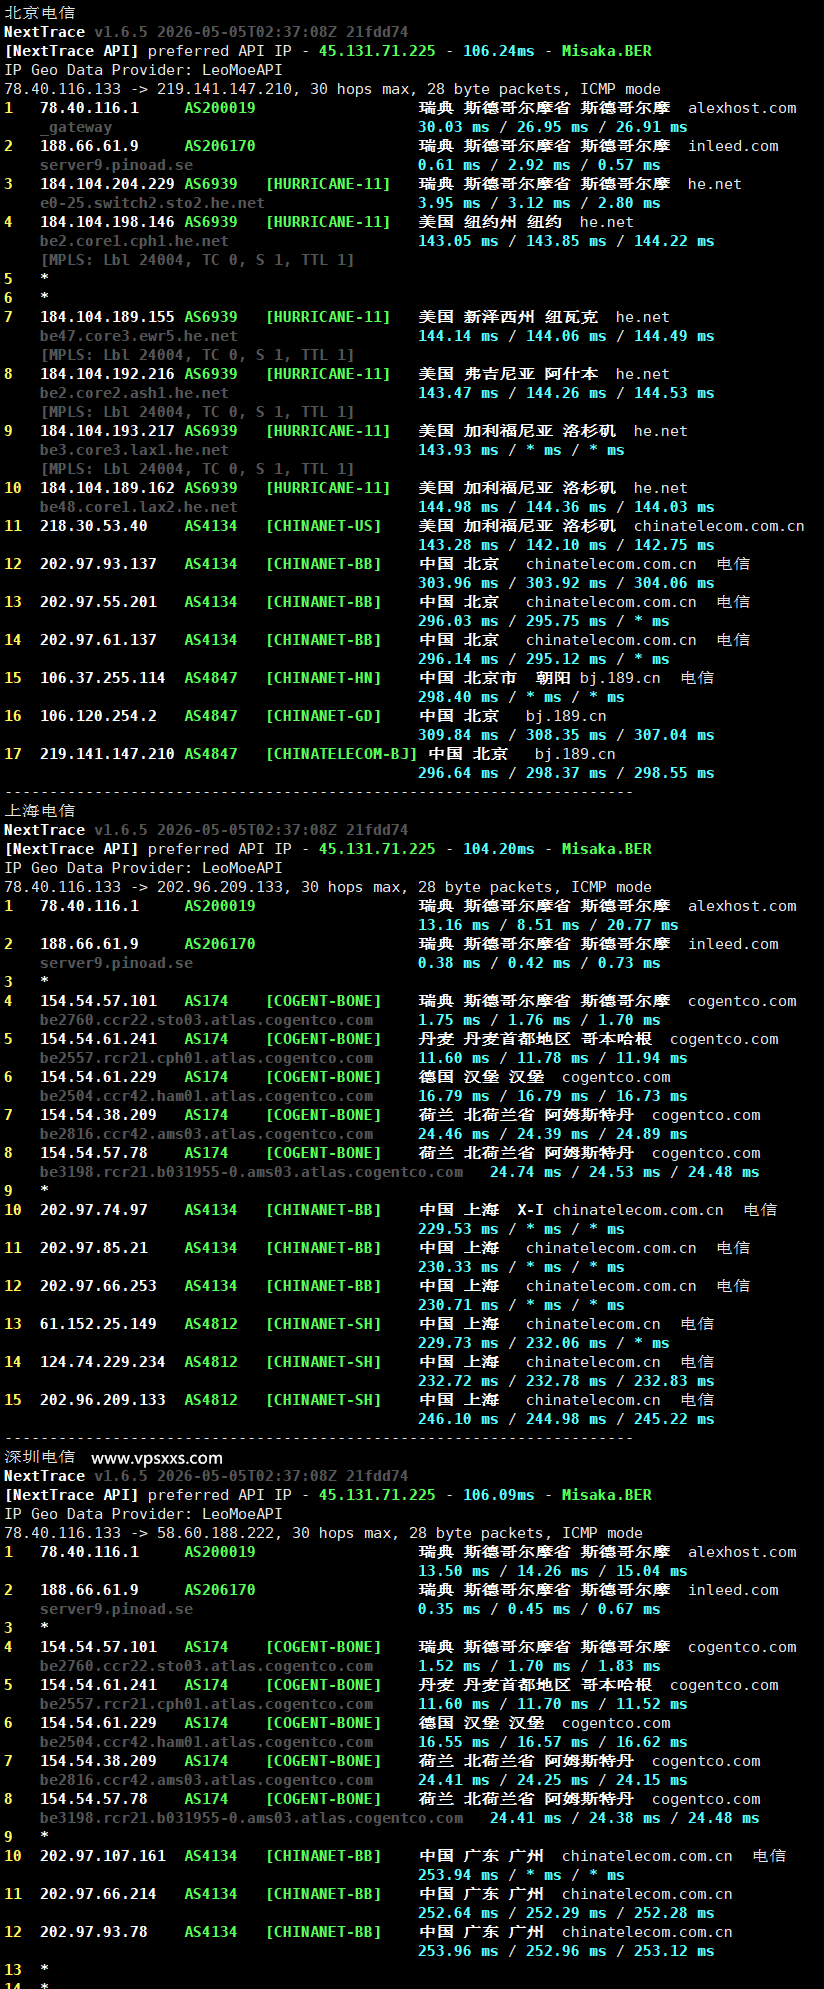Click hop IP 184.104.193.217
The width and height of the screenshot is (824, 1989).
[x=107, y=431]
